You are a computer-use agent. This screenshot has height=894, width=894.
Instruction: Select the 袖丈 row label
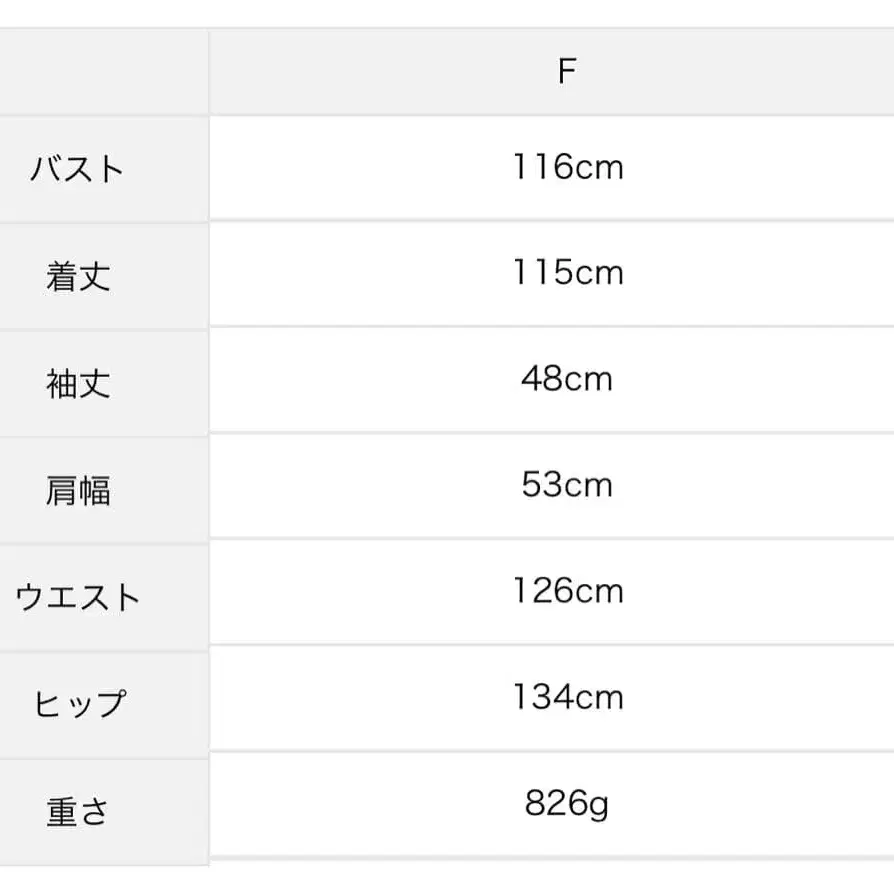pos(77,384)
